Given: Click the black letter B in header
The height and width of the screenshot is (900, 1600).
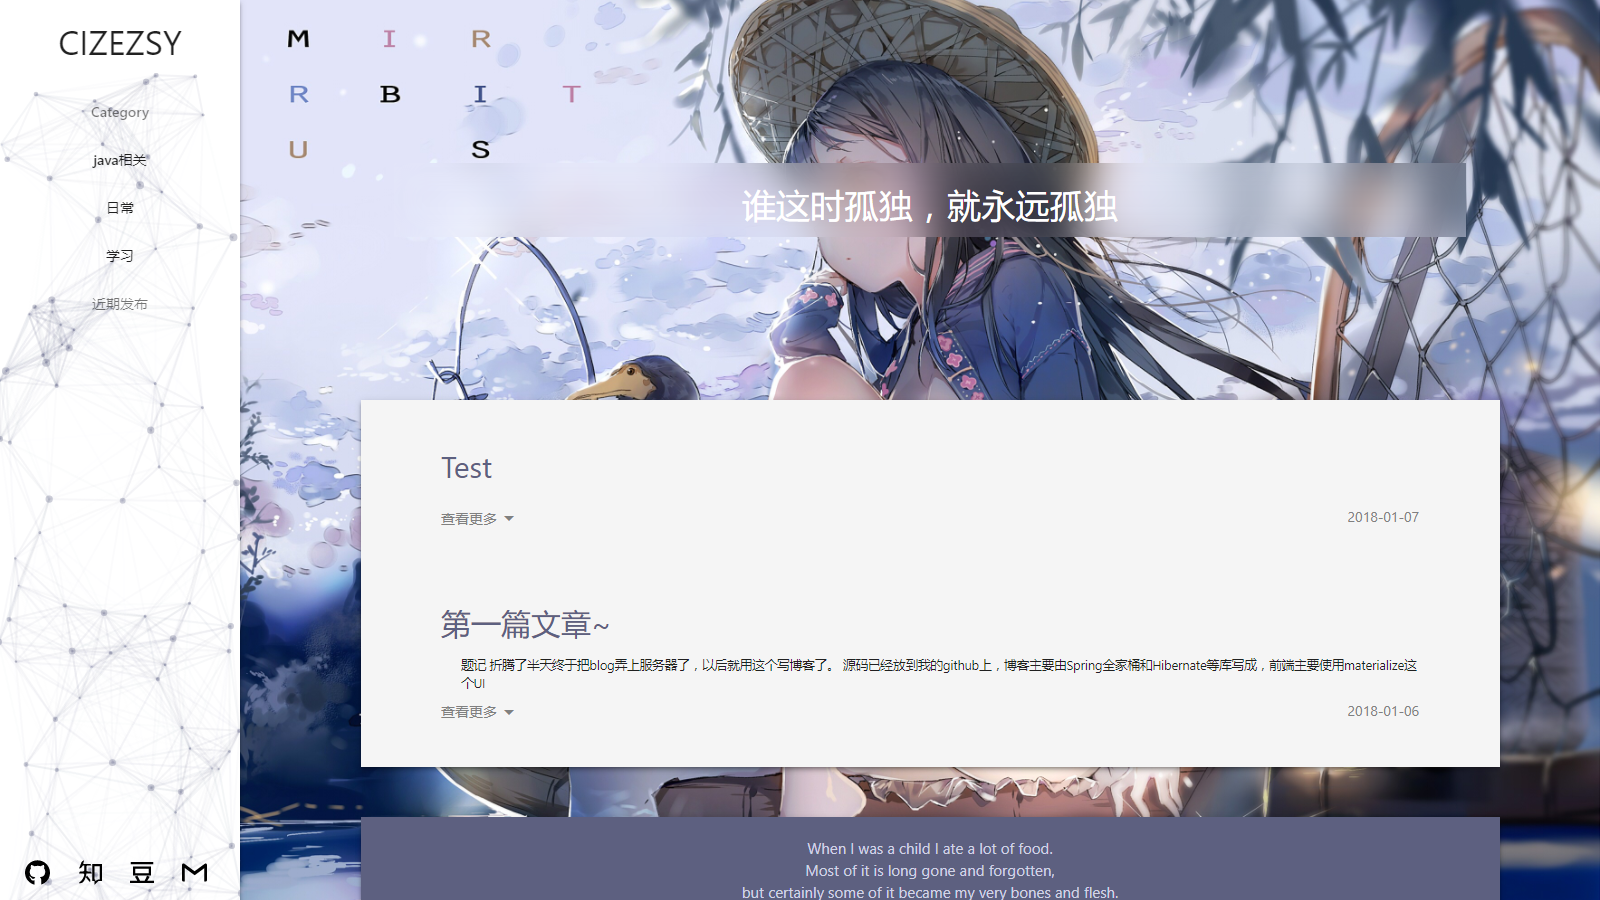Looking at the screenshot, I should coord(390,94).
